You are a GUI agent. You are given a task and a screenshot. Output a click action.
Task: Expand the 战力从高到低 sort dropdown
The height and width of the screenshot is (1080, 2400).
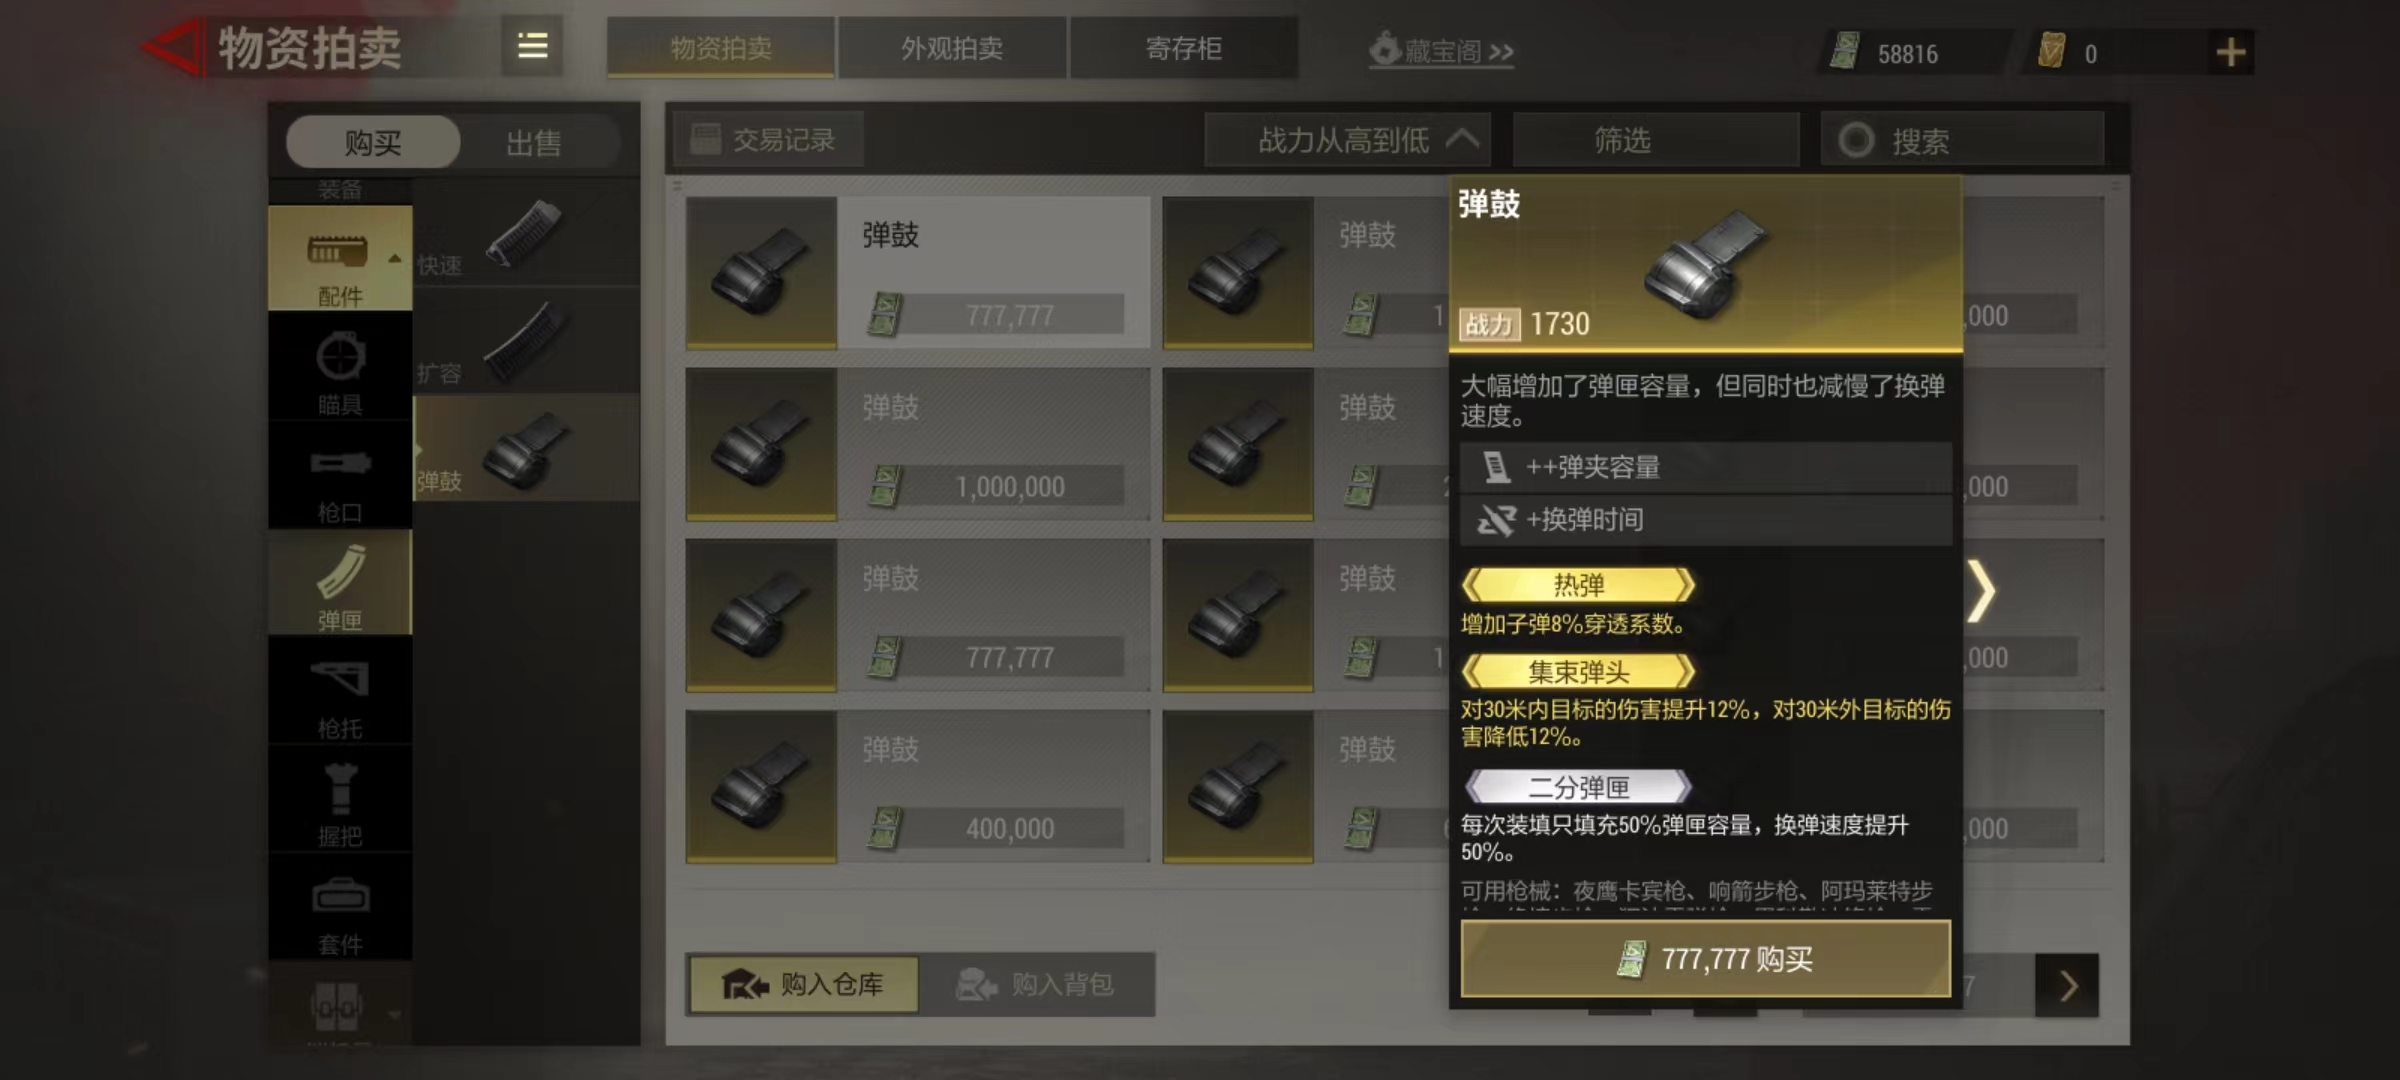pyautogui.click(x=1348, y=140)
